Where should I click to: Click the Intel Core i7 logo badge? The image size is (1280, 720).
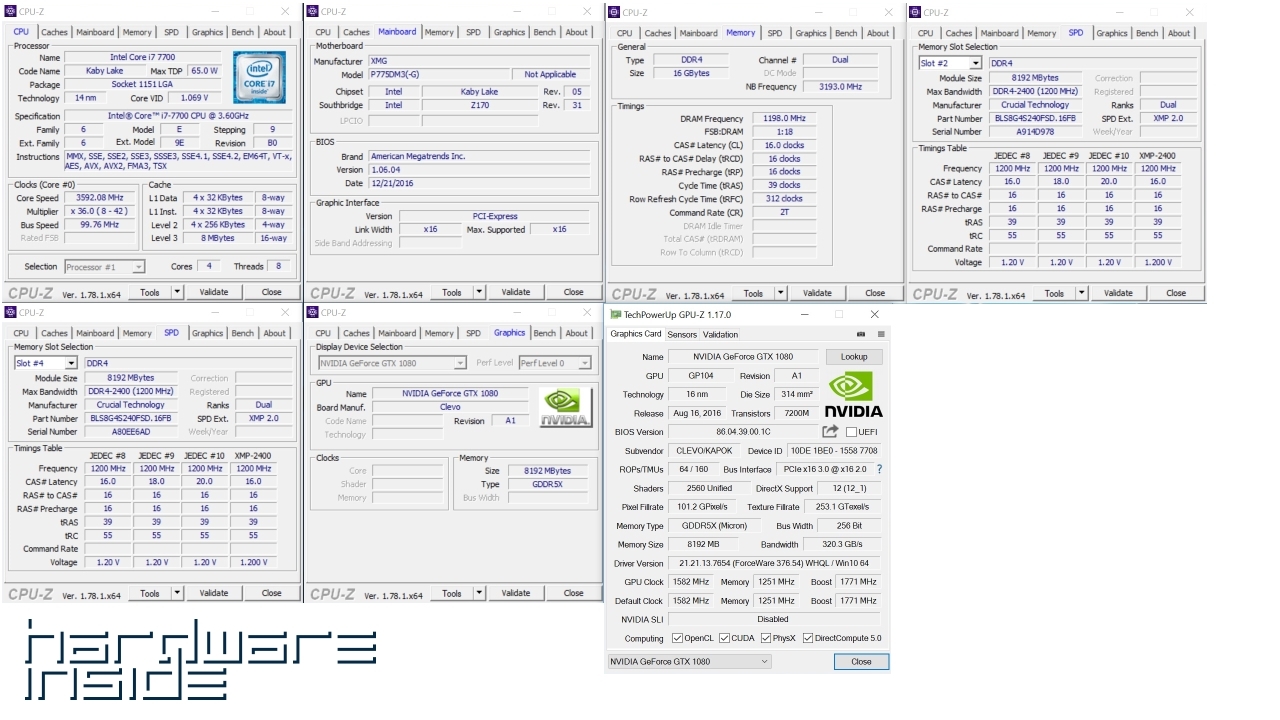259,77
